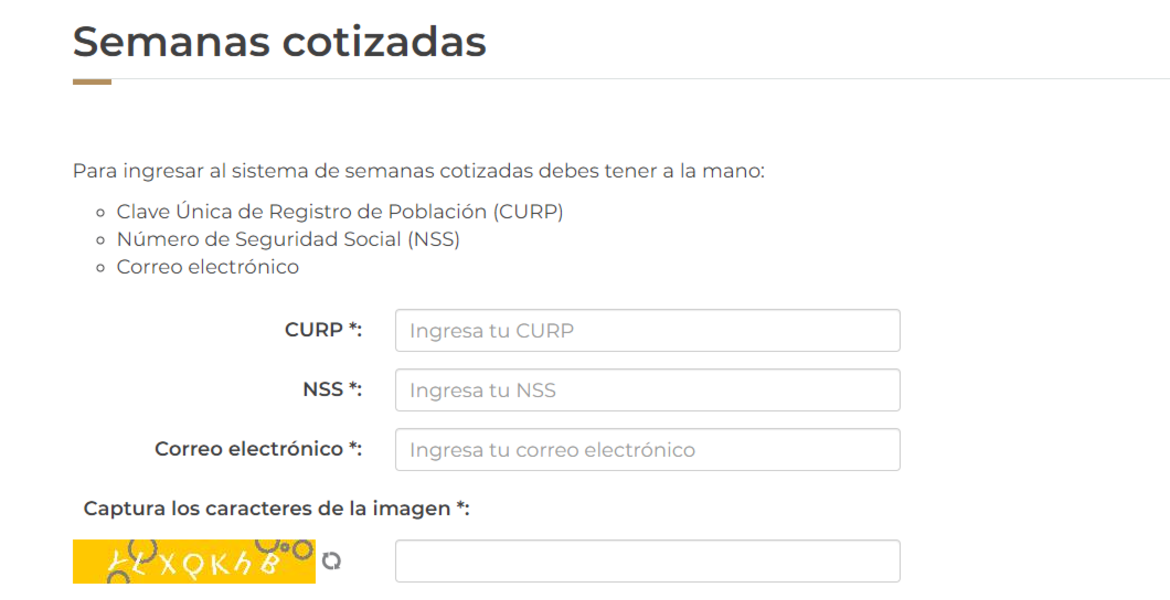Click the 'CURP *:' field label
The width and height of the screenshot is (1170, 600).
(x=323, y=331)
